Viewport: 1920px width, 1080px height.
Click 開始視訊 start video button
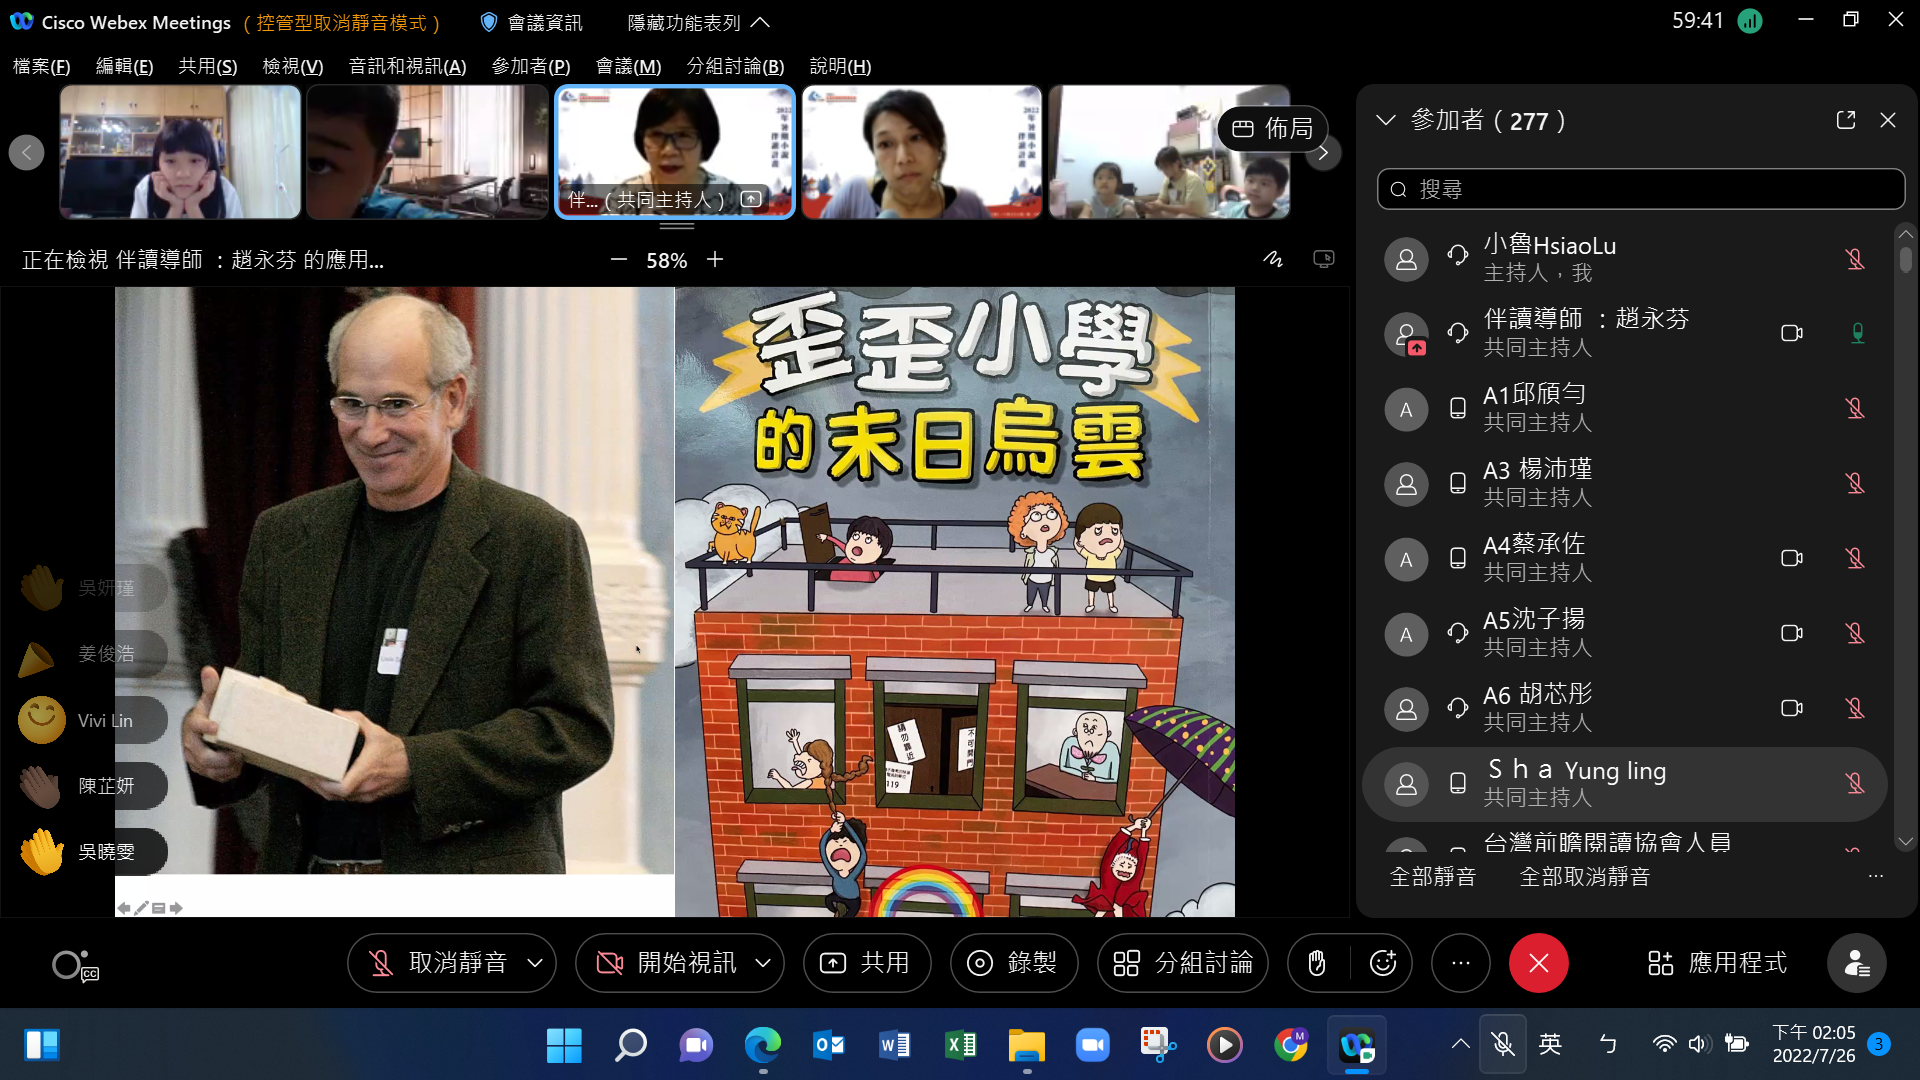665,963
